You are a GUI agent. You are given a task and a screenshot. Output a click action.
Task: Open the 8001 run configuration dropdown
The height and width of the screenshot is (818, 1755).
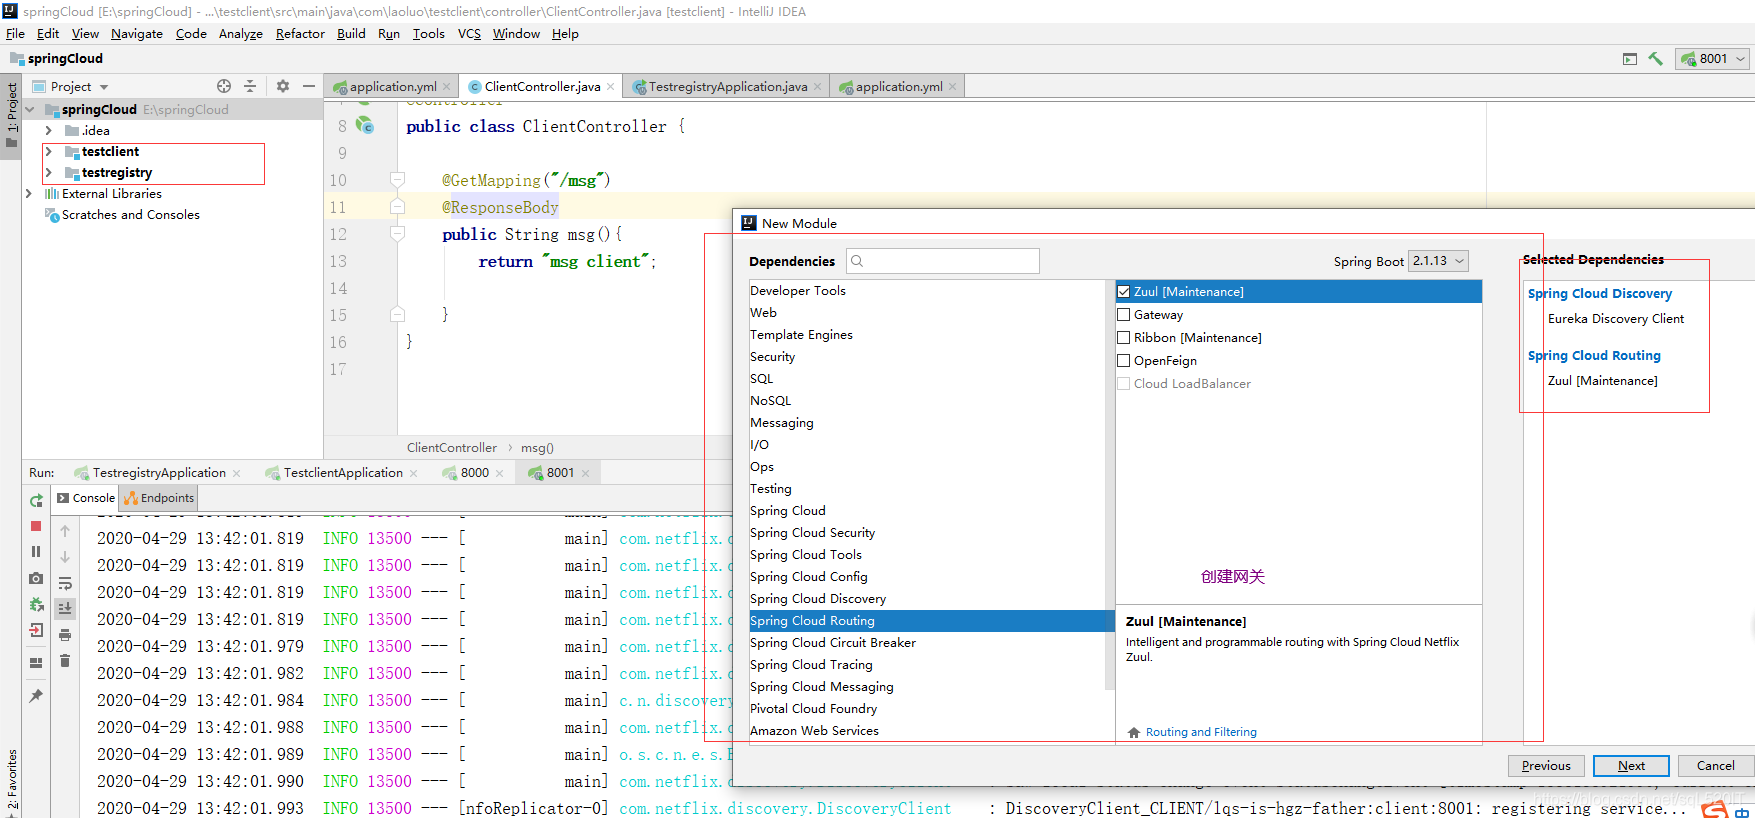tap(1714, 59)
